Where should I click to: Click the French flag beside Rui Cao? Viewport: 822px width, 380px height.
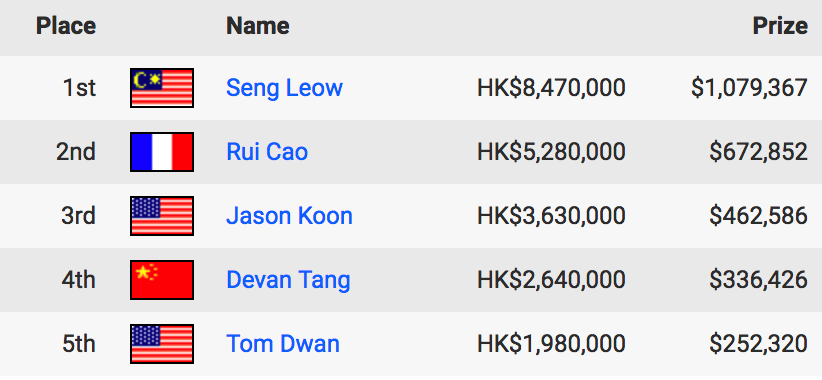(162, 152)
